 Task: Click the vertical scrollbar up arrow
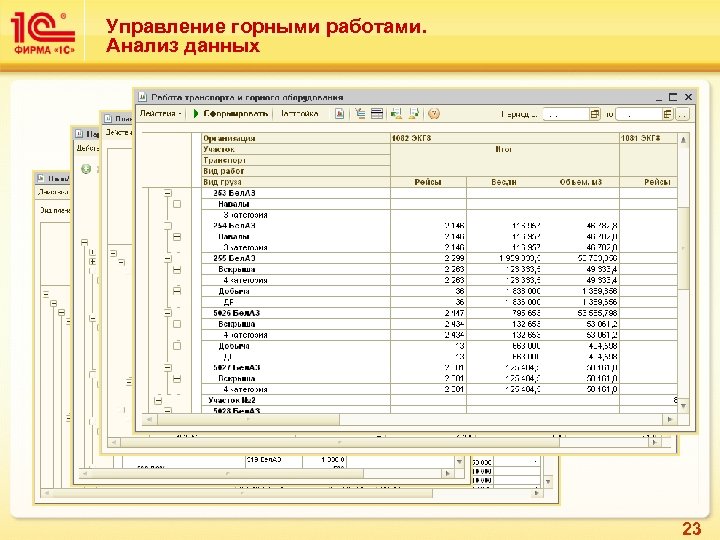(x=683, y=140)
